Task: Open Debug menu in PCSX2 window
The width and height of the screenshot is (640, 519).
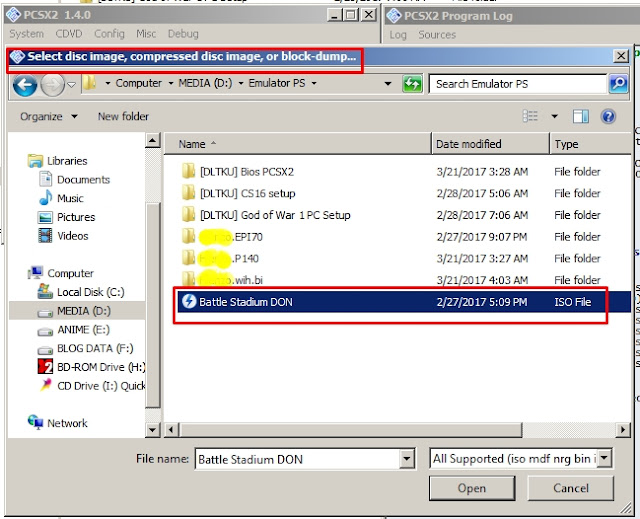Action: pos(183,34)
